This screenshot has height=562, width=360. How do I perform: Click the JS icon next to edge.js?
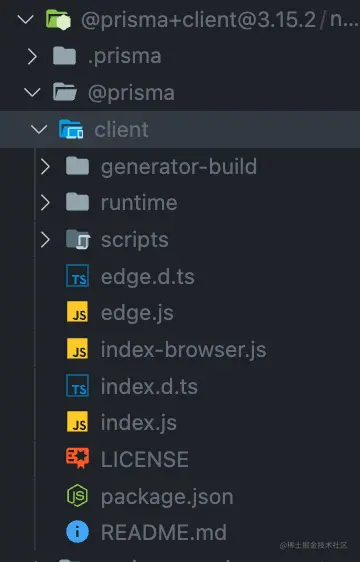77,312
